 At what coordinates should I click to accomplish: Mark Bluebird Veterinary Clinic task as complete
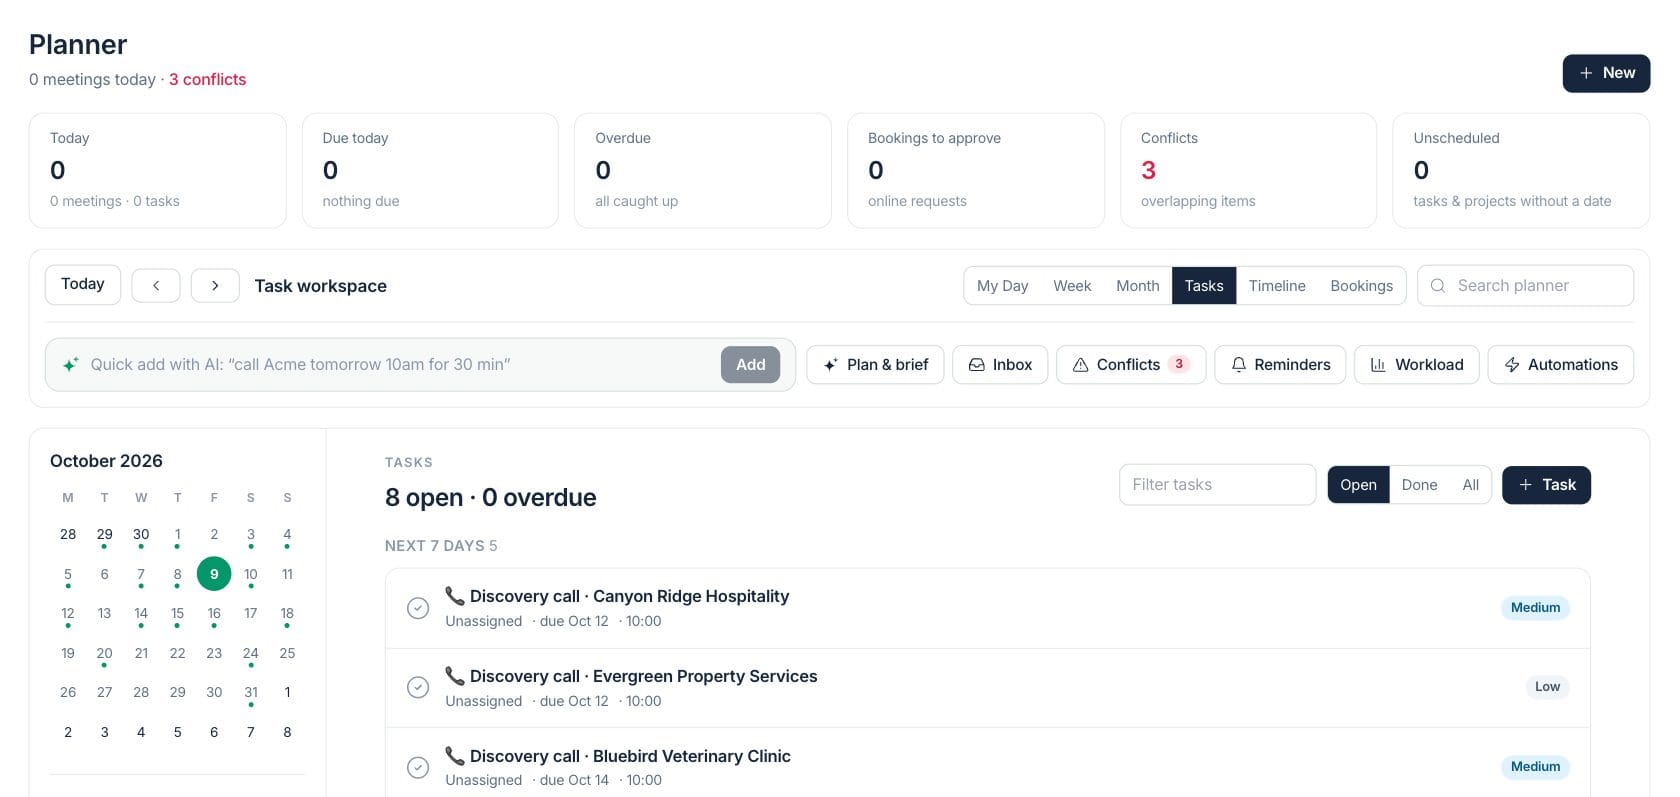(418, 767)
